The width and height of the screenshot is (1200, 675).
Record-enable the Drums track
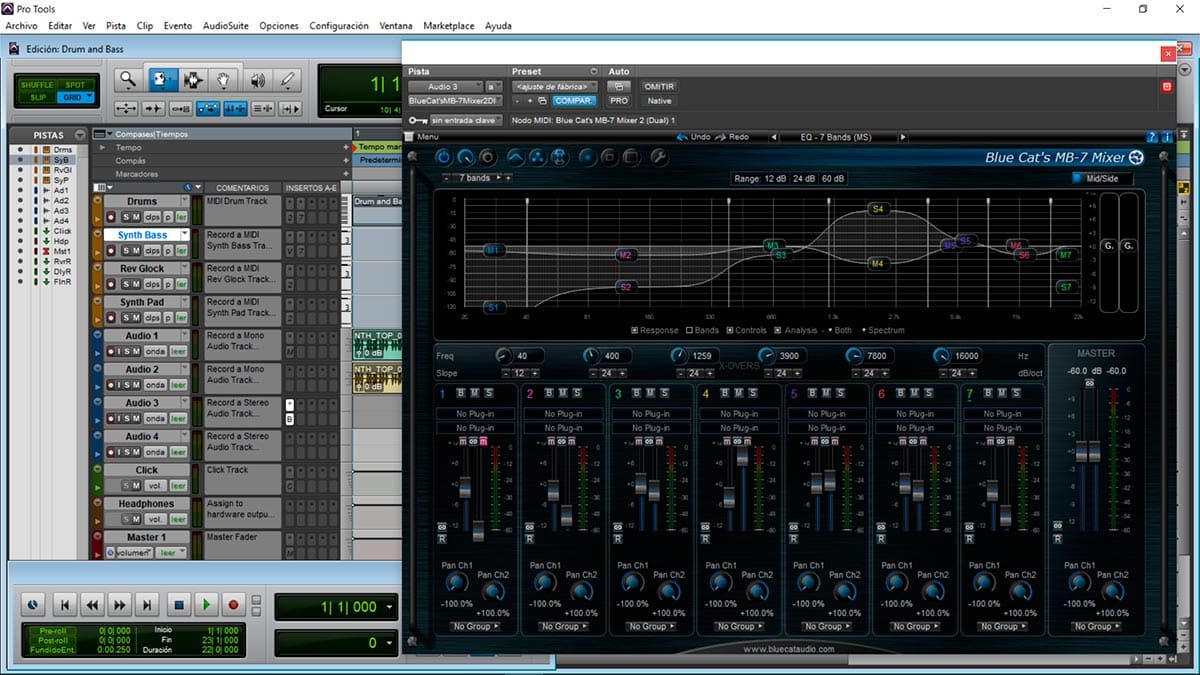pyautogui.click(x=111, y=217)
